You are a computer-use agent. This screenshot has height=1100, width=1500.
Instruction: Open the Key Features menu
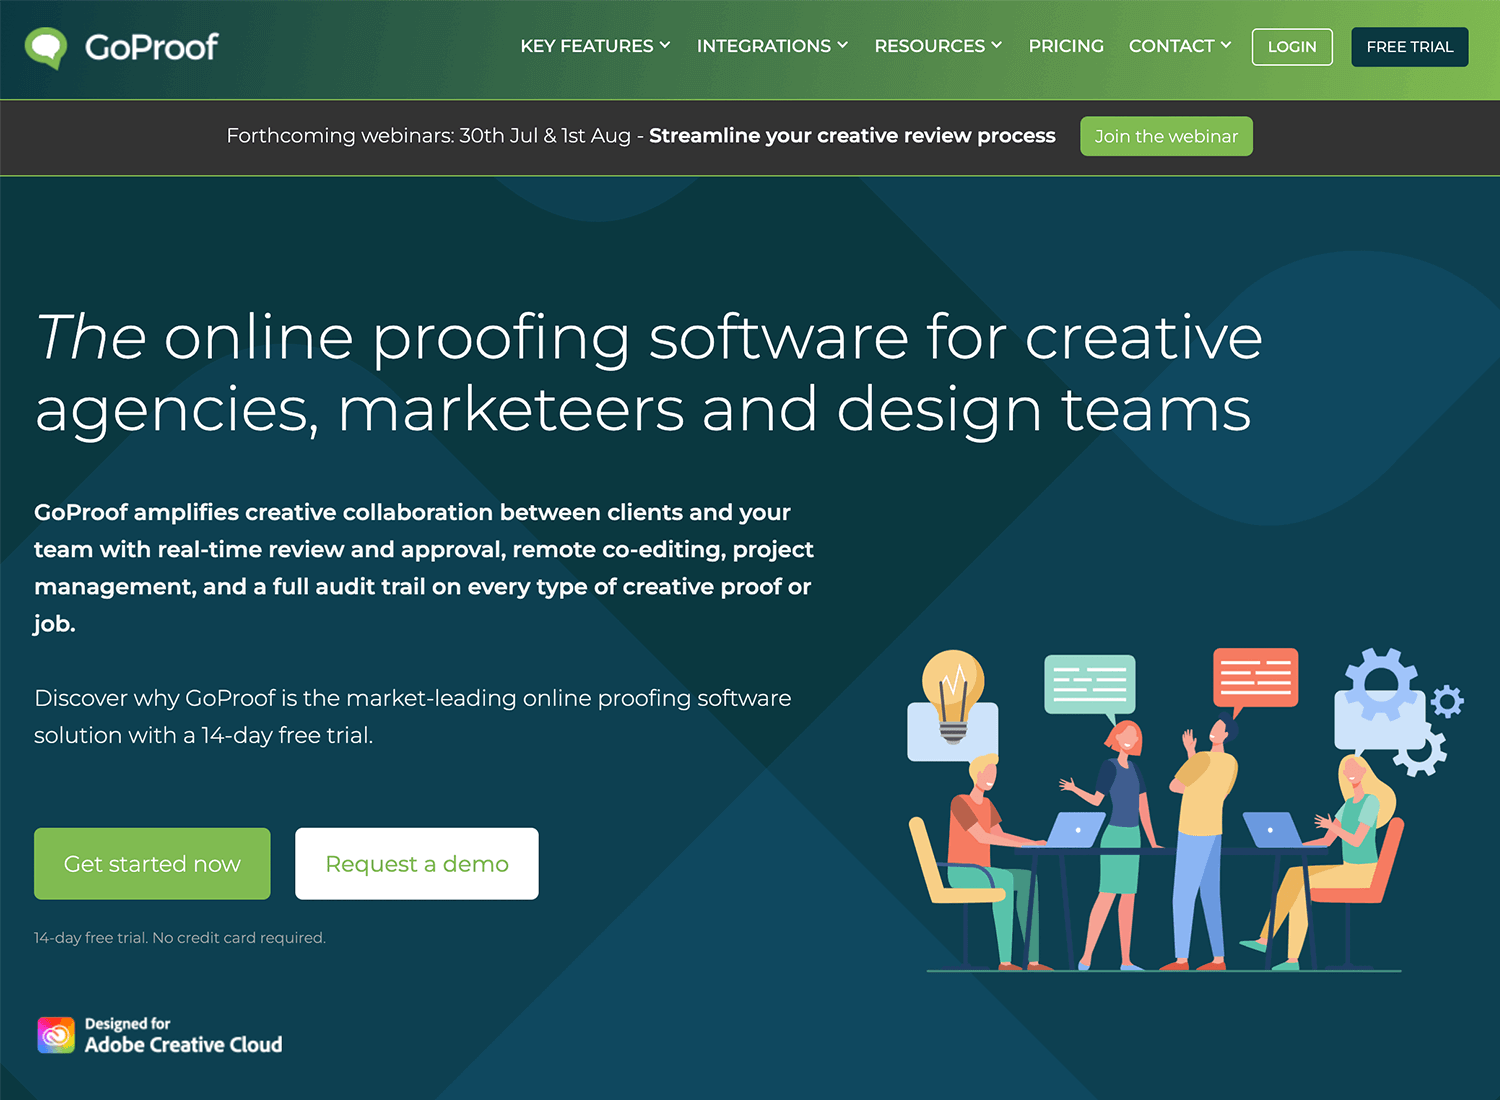[595, 46]
